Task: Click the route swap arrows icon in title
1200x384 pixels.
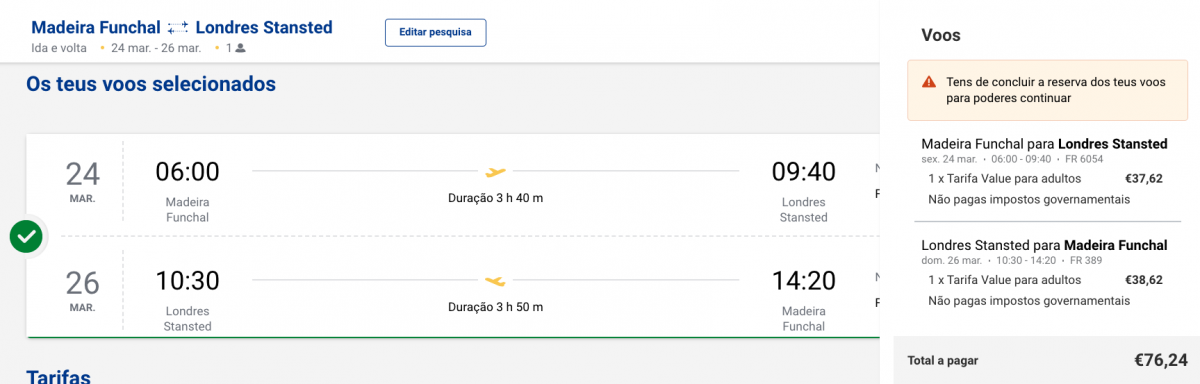Action: [178, 28]
